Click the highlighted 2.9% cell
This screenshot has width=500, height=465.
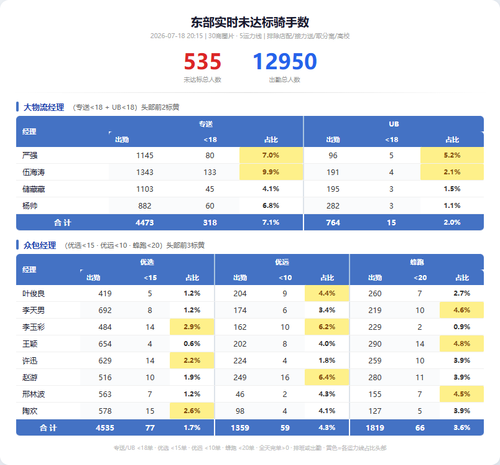point(192,327)
